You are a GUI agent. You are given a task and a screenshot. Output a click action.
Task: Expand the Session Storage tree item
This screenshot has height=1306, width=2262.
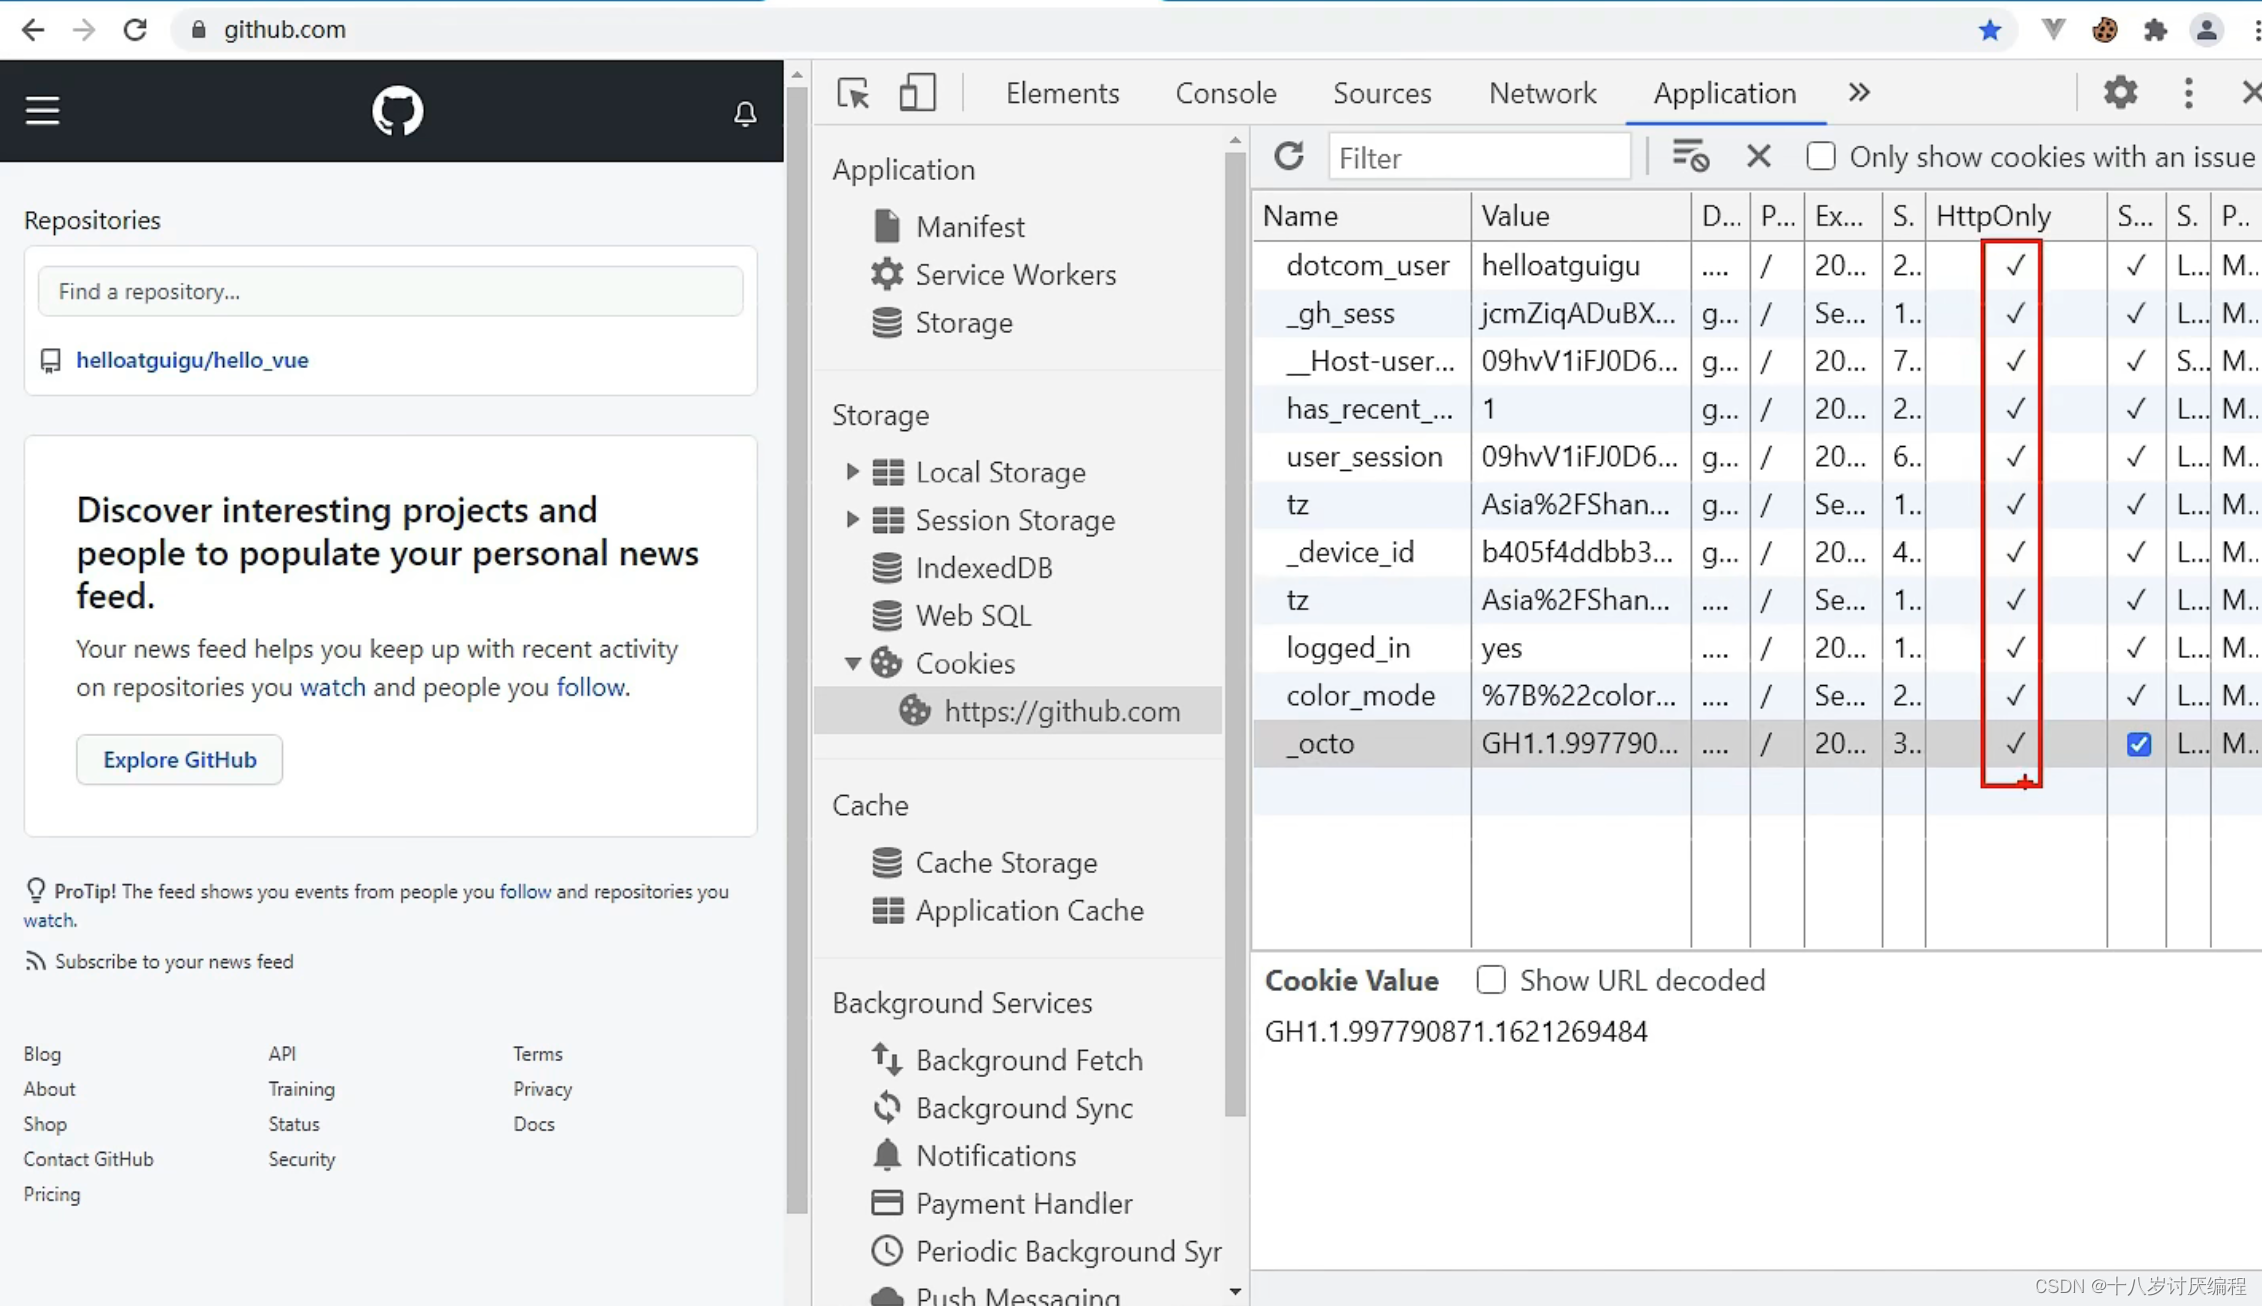[x=852, y=519]
